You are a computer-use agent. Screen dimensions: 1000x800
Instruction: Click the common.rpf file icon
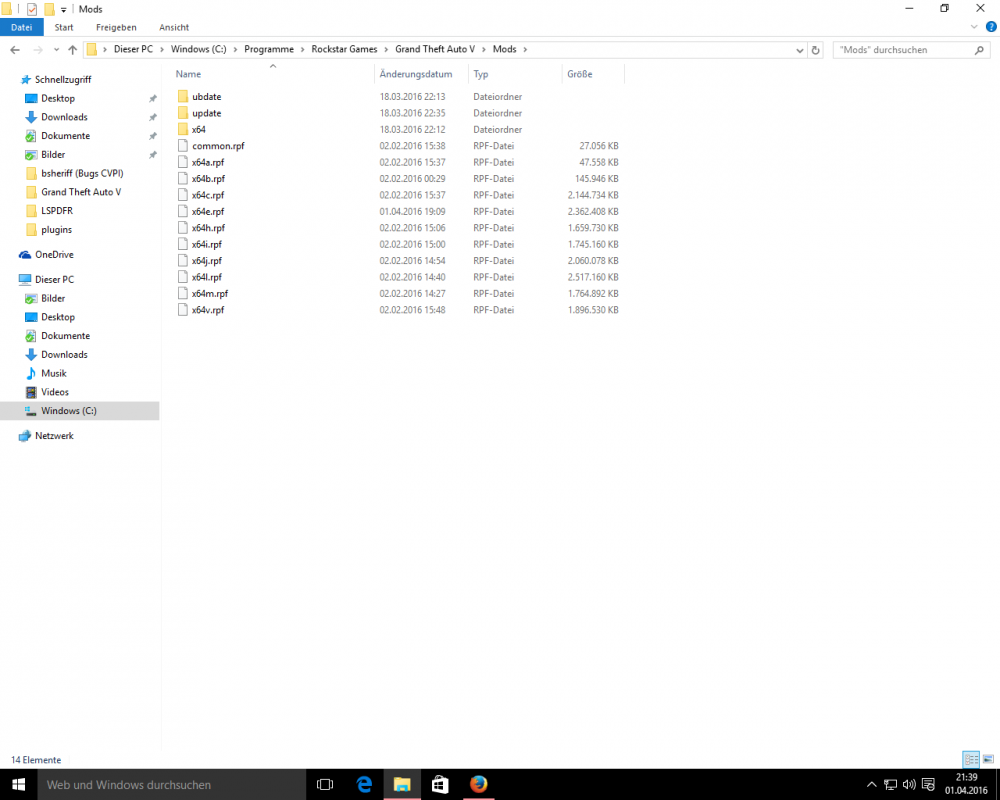pos(183,145)
